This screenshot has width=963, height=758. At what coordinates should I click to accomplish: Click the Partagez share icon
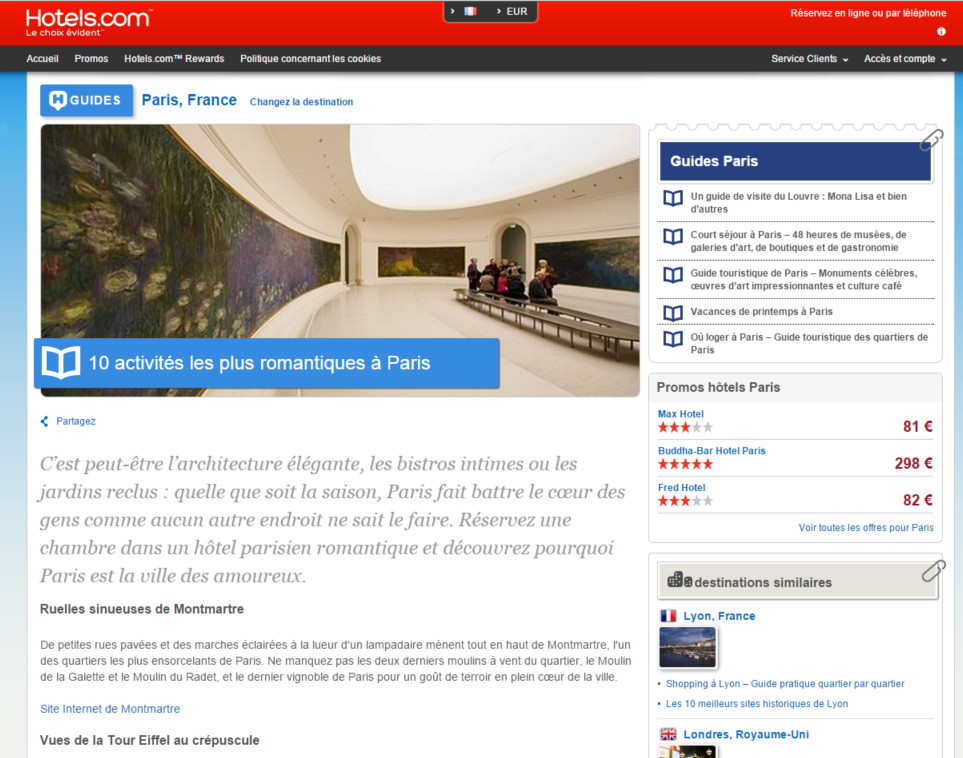click(x=45, y=422)
